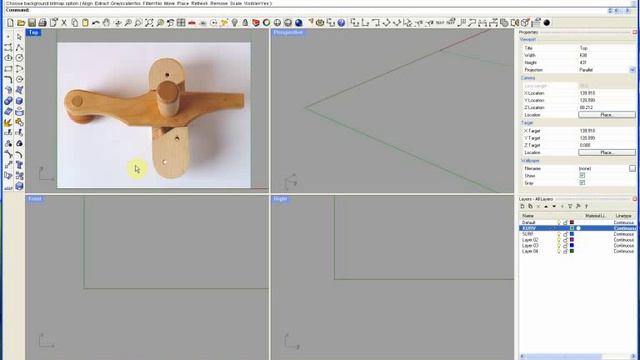Open color swatch of SURF layer

(572, 234)
